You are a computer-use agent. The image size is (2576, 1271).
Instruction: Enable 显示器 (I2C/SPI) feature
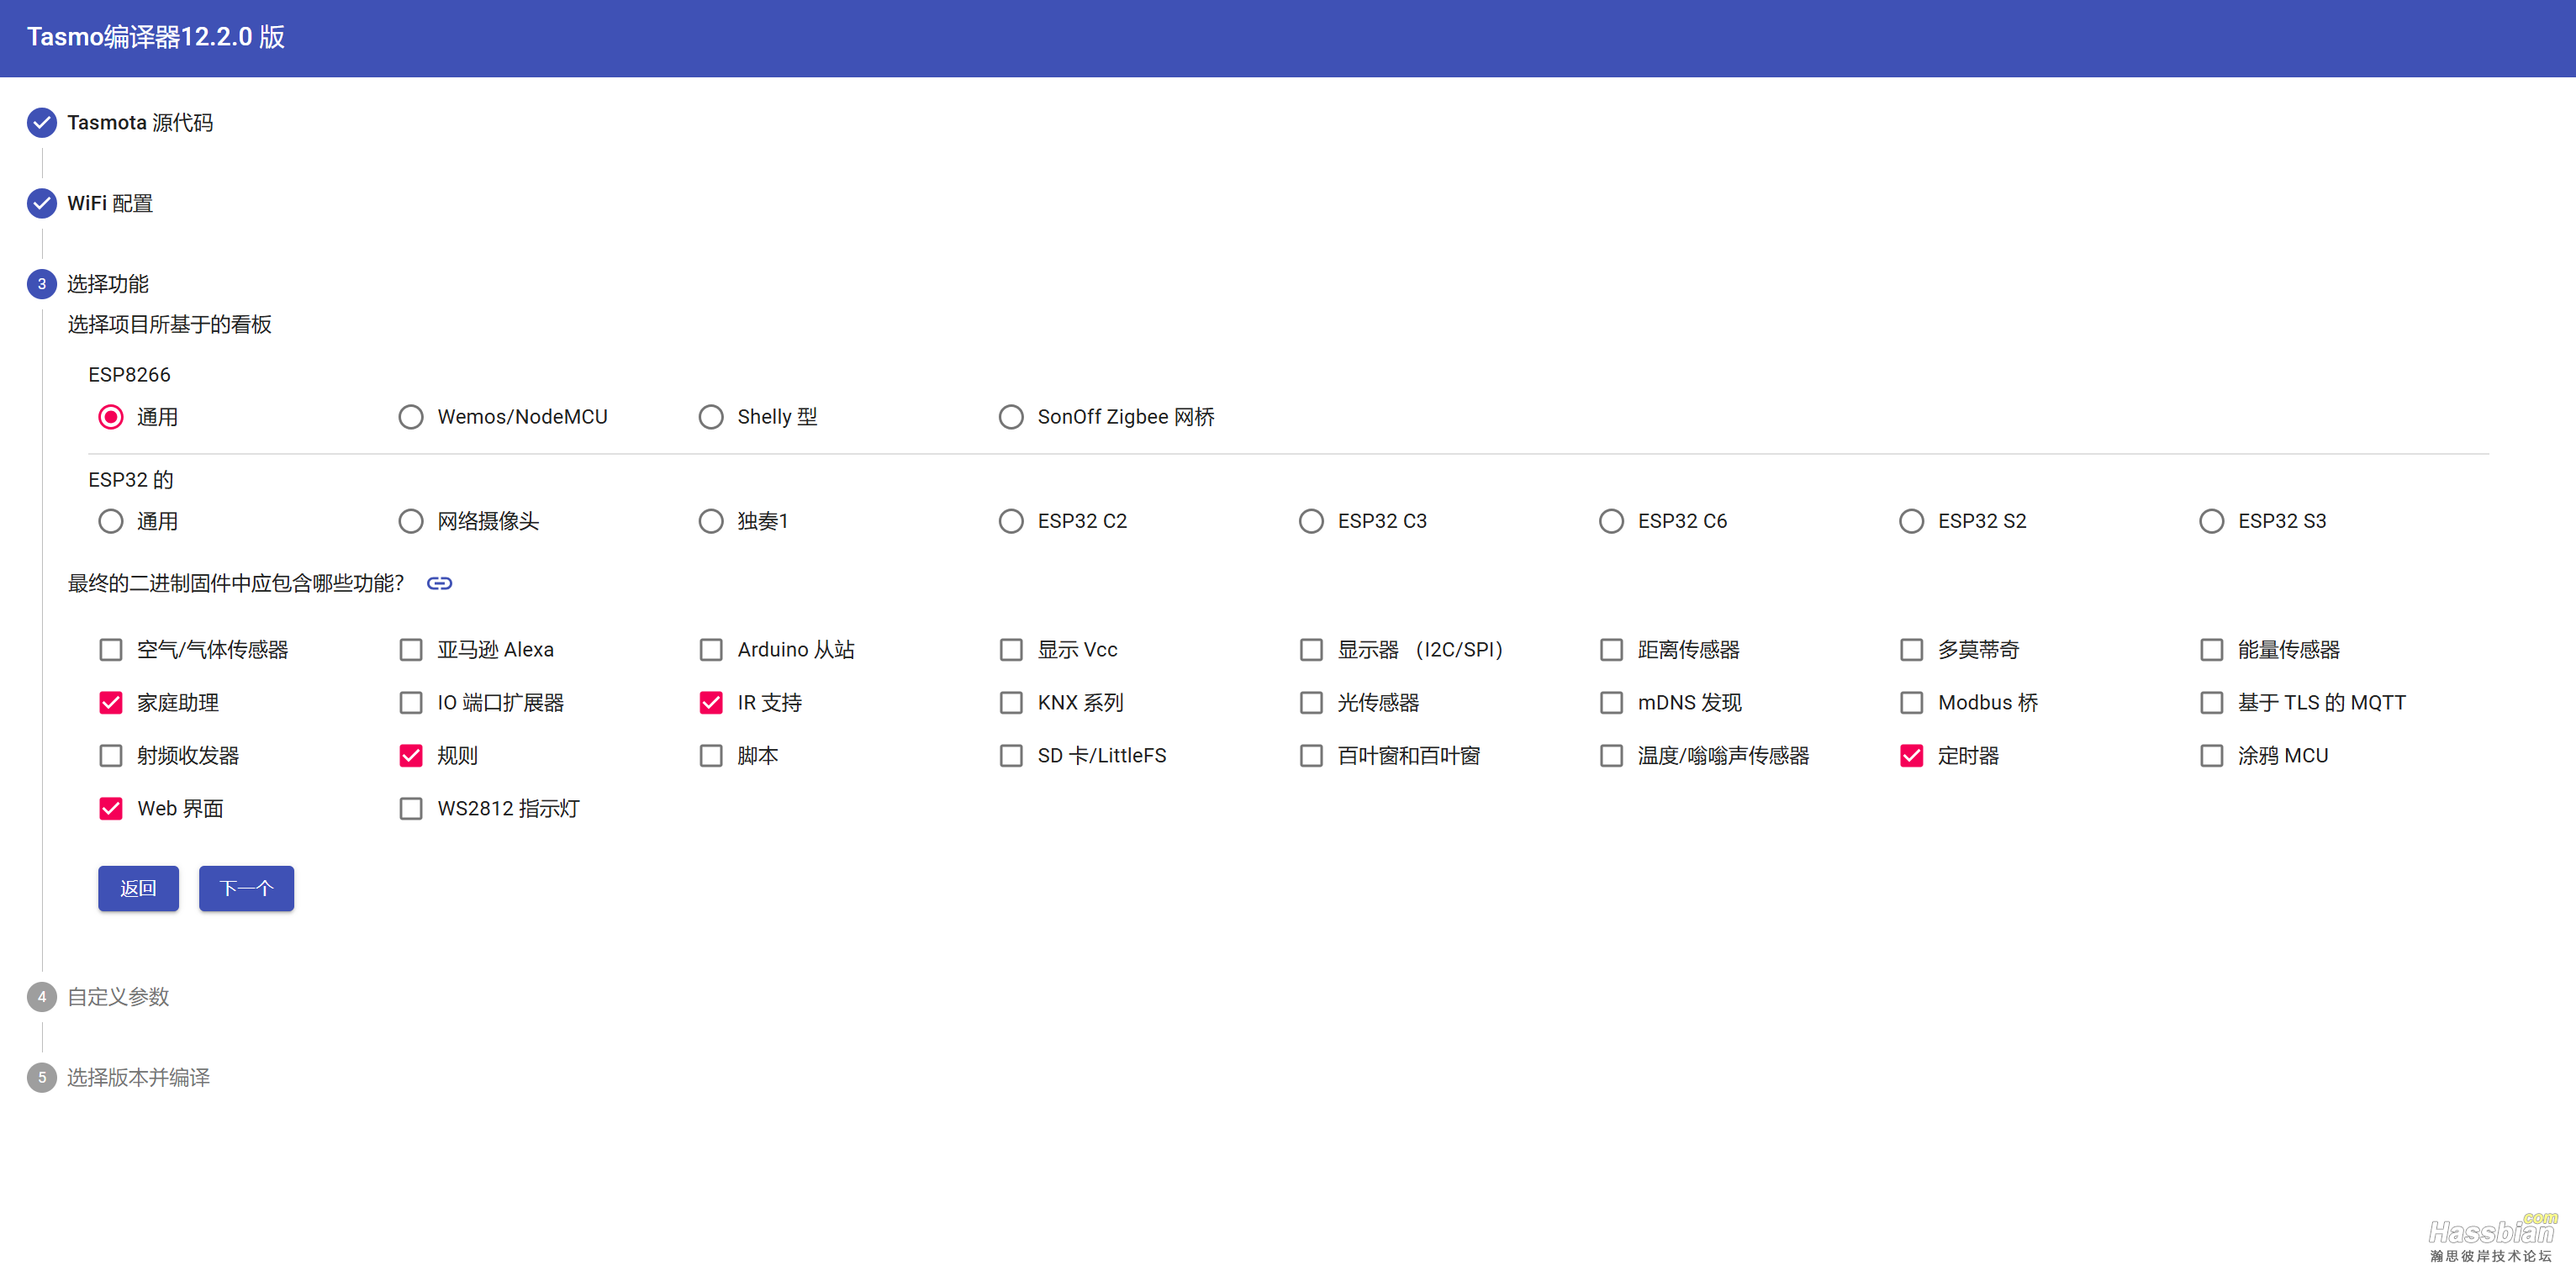[x=1311, y=650]
